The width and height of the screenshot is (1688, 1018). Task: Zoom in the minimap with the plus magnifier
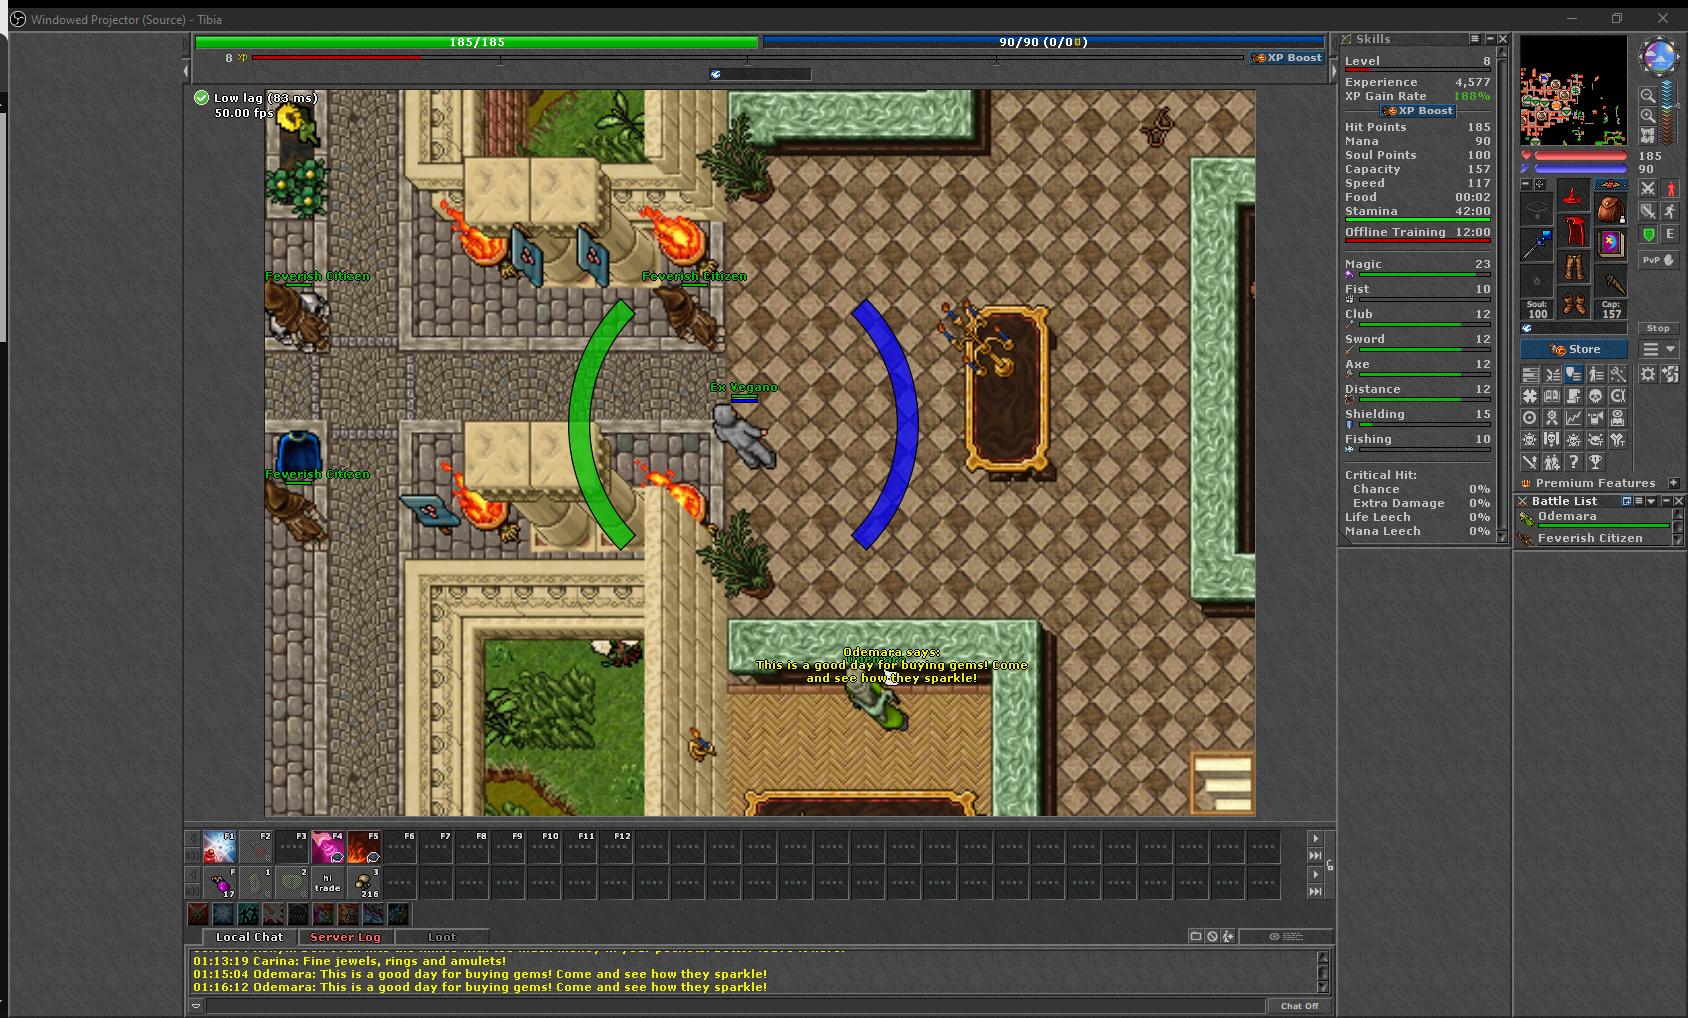click(1648, 116)
